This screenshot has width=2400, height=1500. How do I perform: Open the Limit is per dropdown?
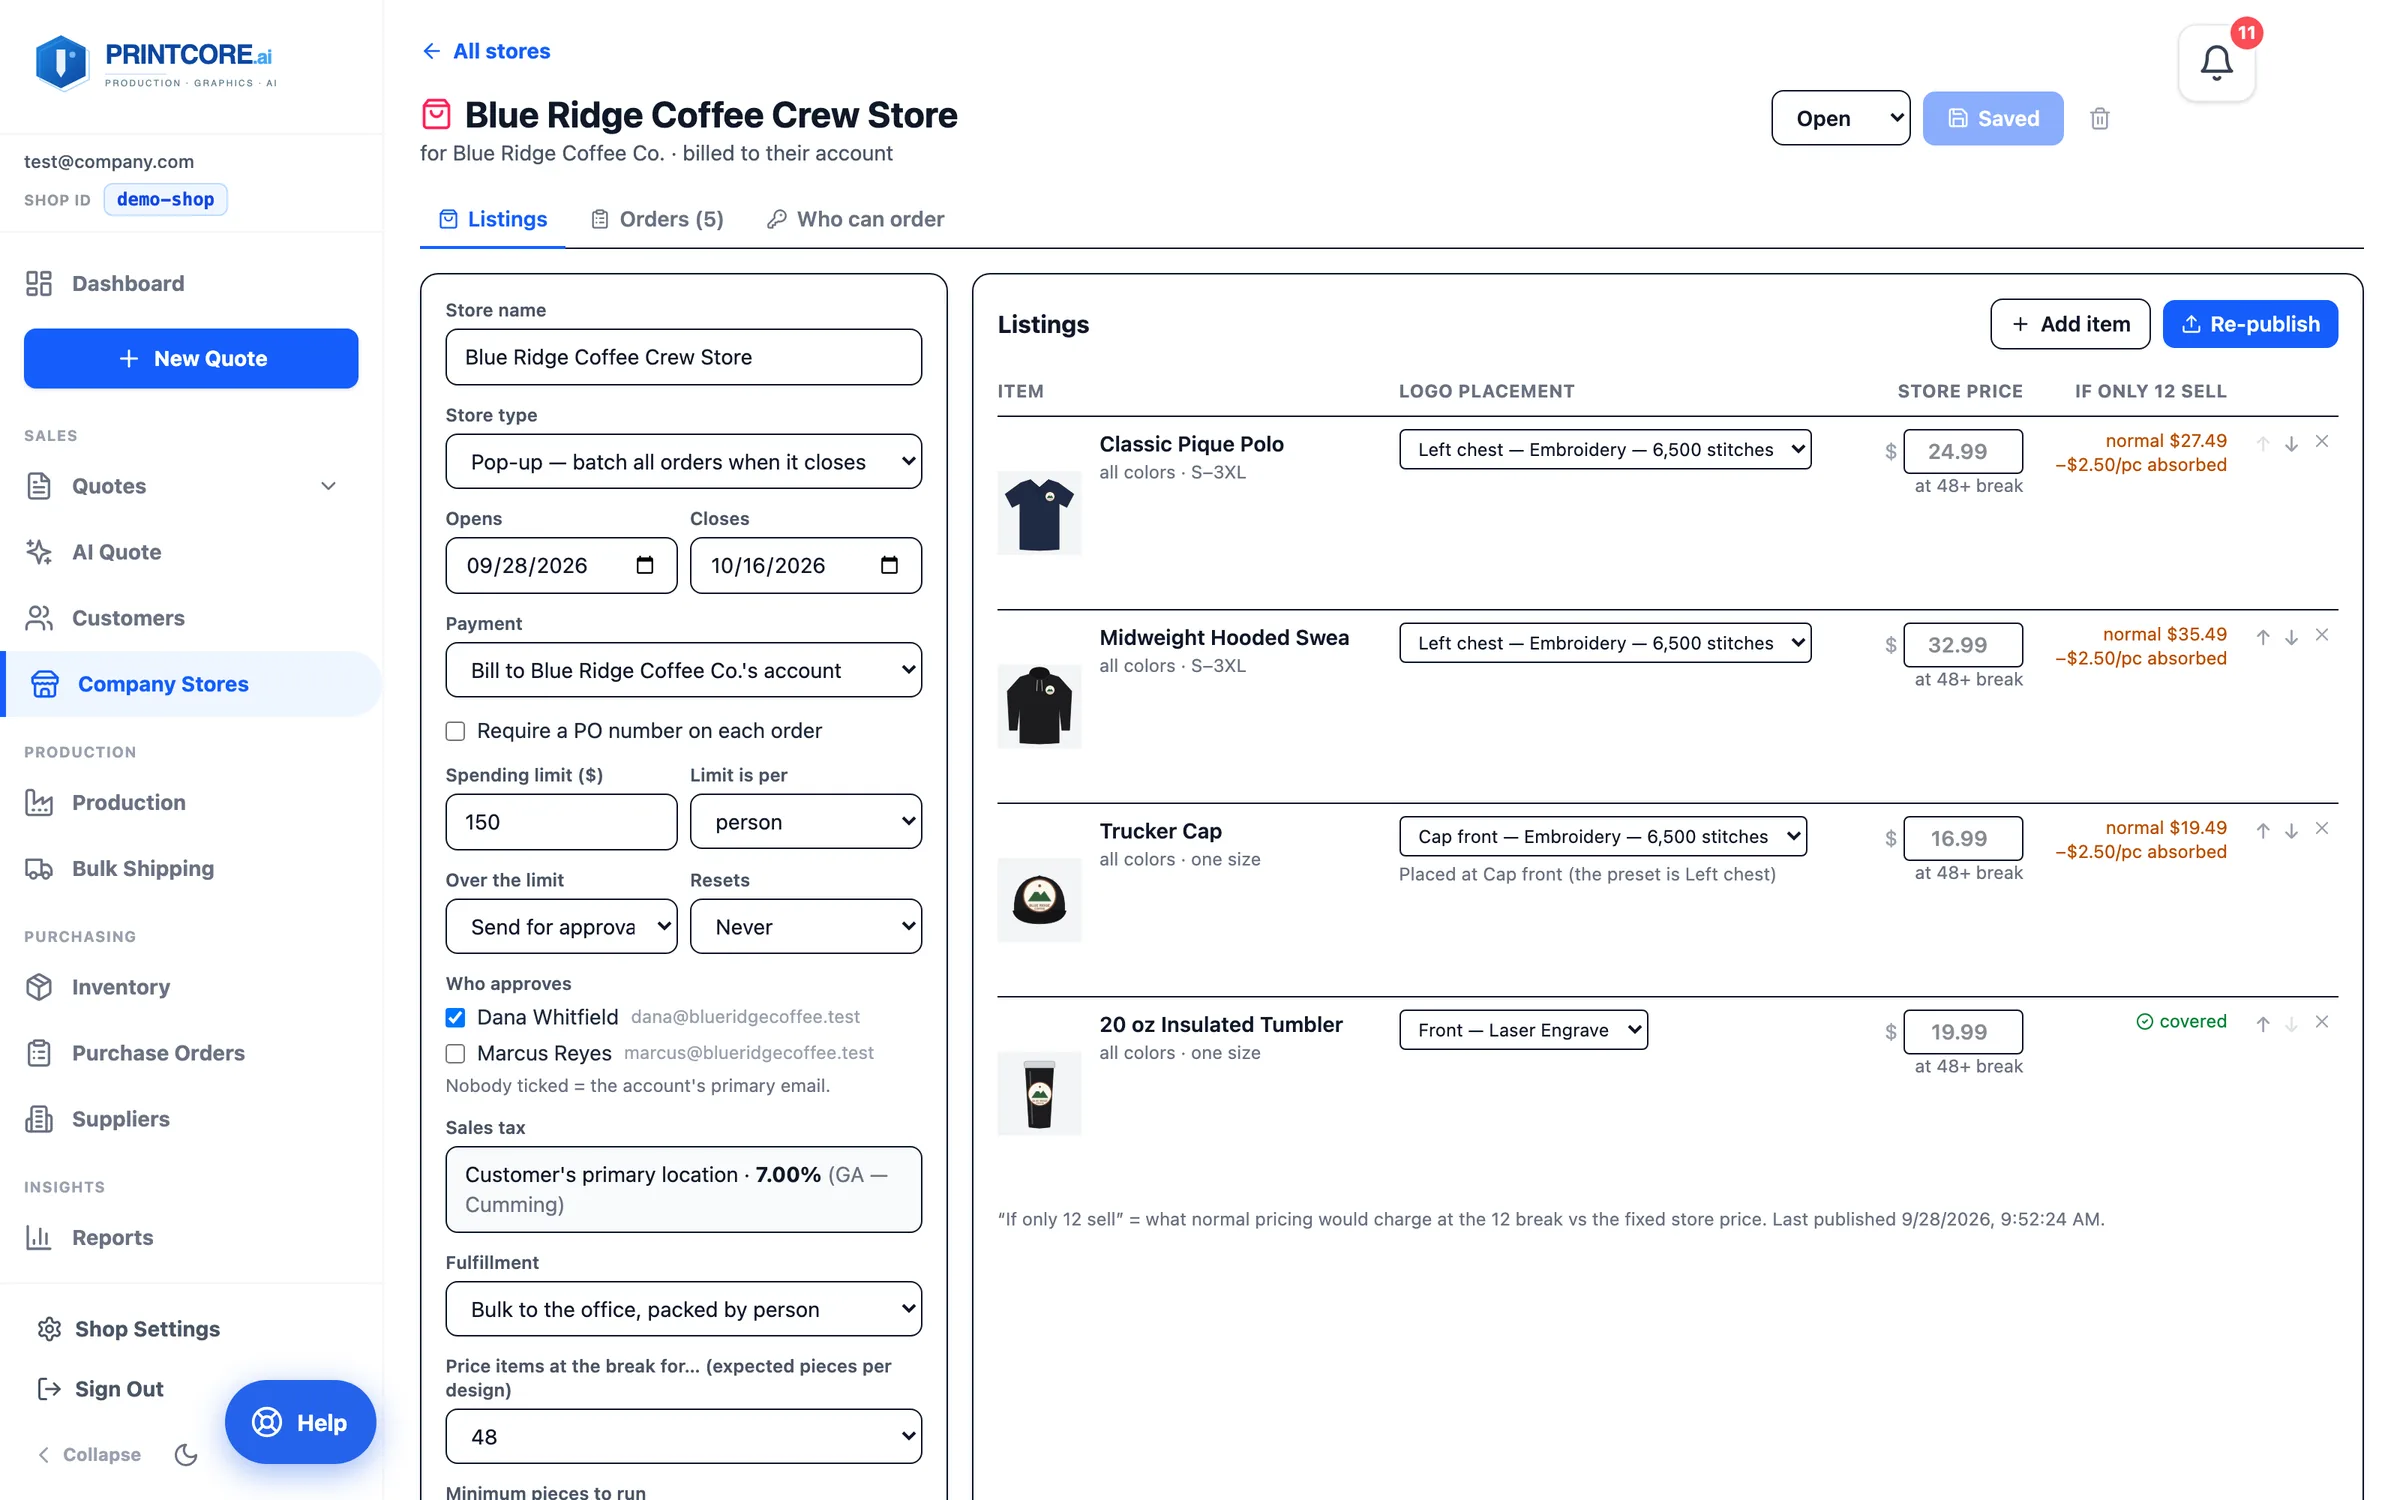click(805, 822)
